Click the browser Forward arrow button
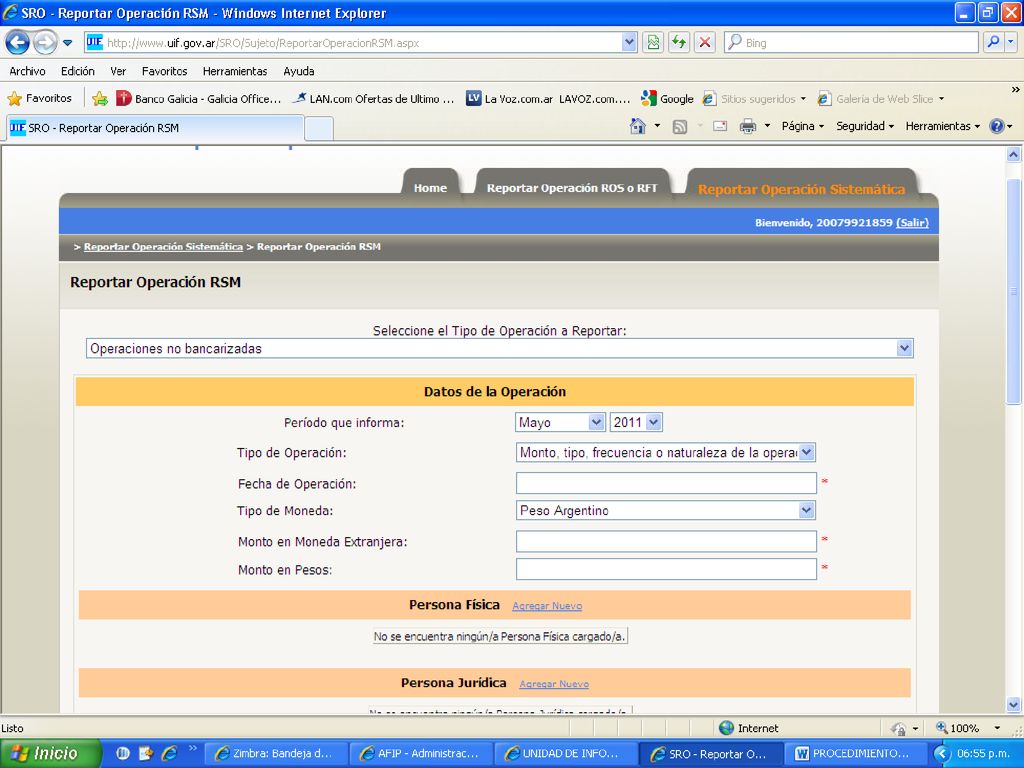The image size is (1024, 768). (x=44, y=43)
